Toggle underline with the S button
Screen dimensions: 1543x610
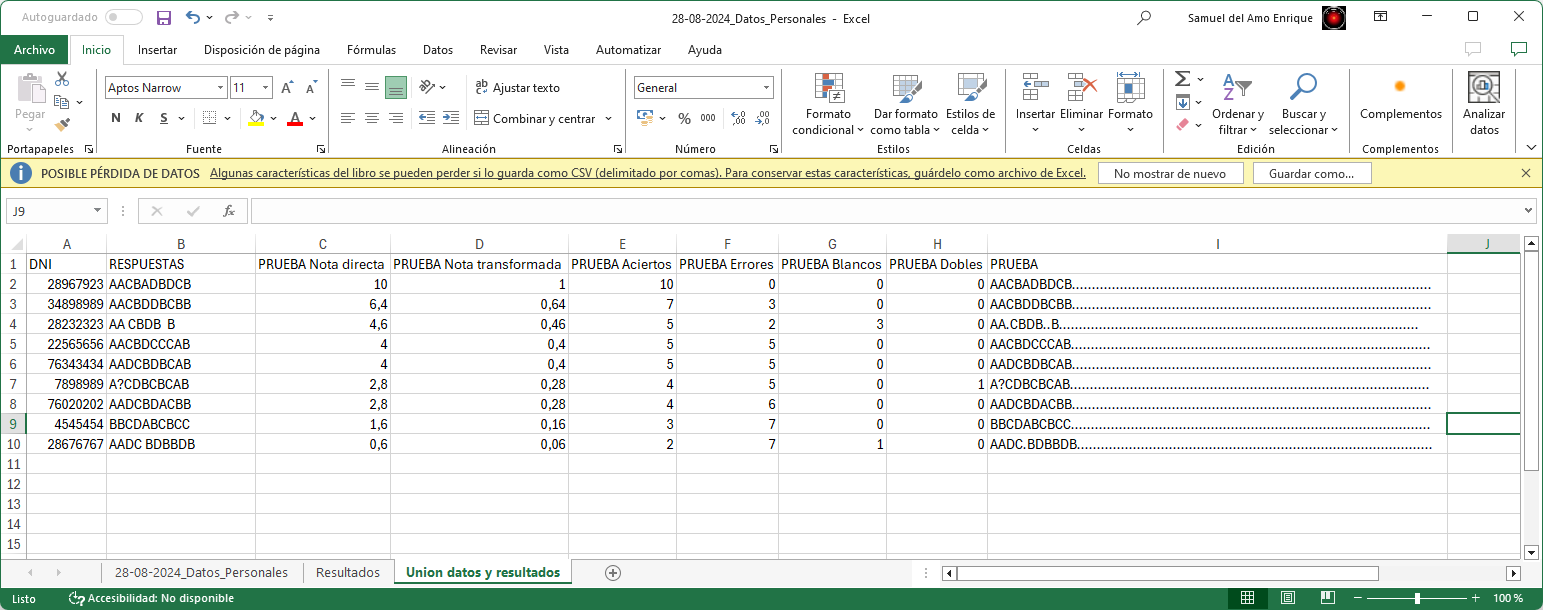point(162,118)
